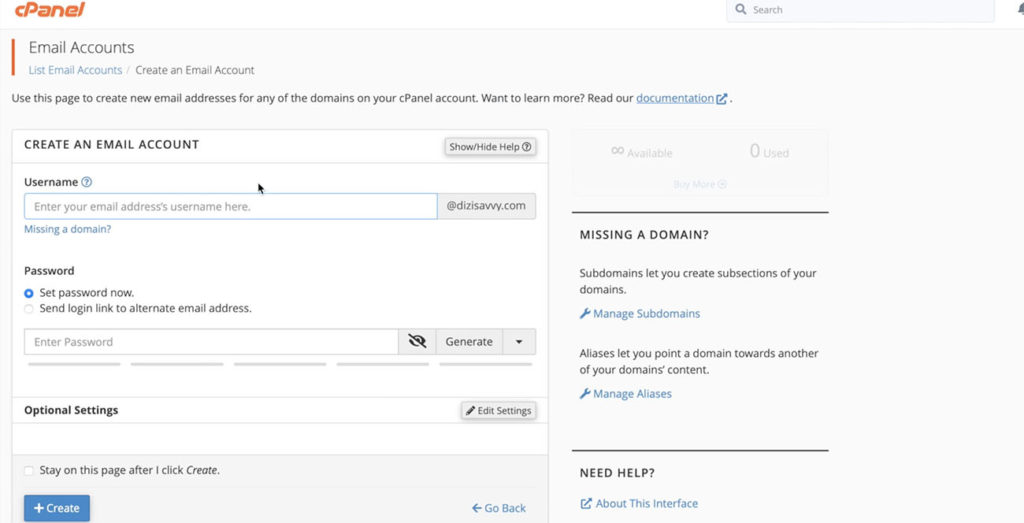The width and height of the screenshot is (1024, 523).
Task: Click the NEED HELP? heading
Action: click(617, 473)
